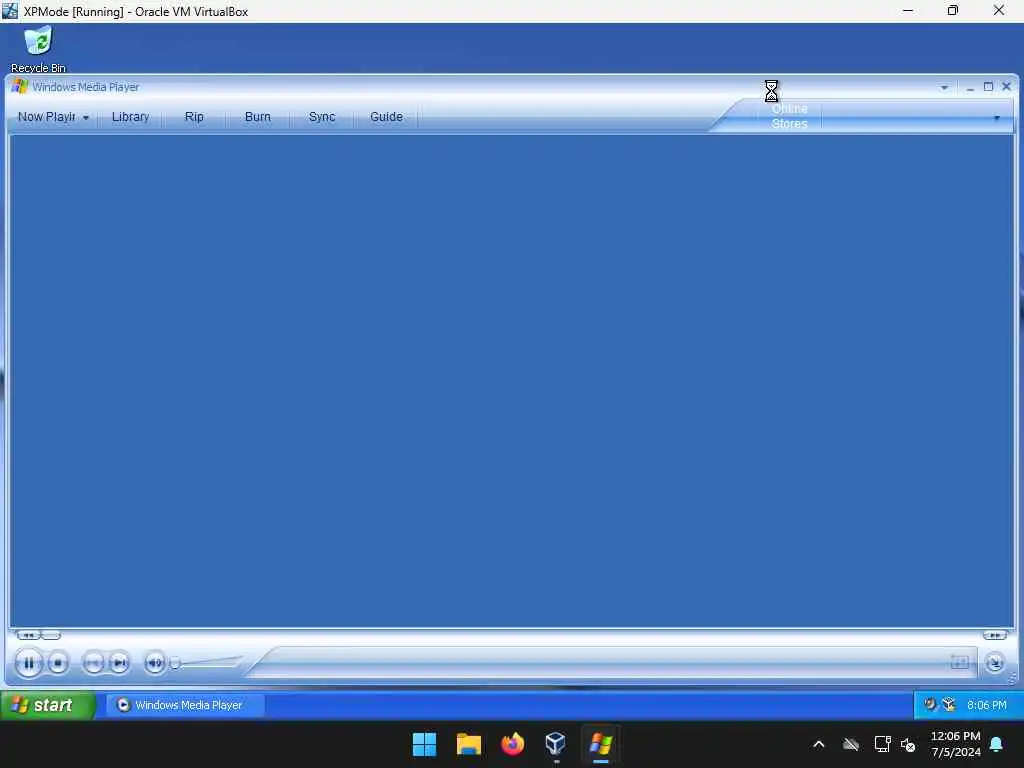Maximize the Windows Media Player window
The image size is (1024, 768).
pyautogui.click(x=988, y=87)
